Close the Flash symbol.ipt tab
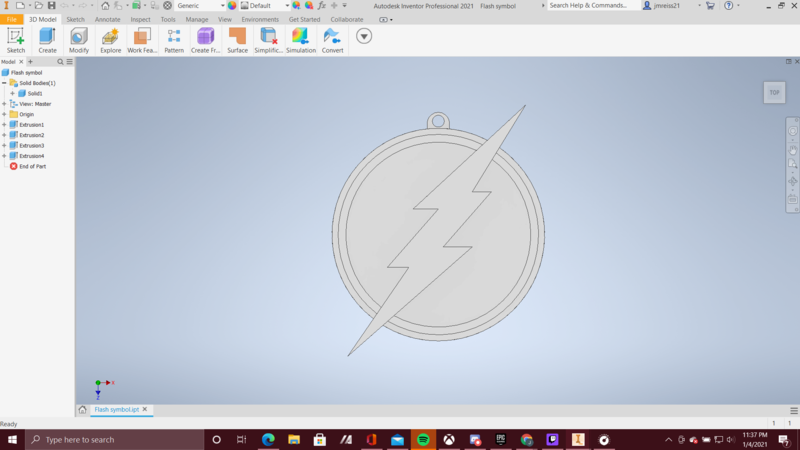Image resolution: width=800 pixels, height=450 pixels. point(145,409)
